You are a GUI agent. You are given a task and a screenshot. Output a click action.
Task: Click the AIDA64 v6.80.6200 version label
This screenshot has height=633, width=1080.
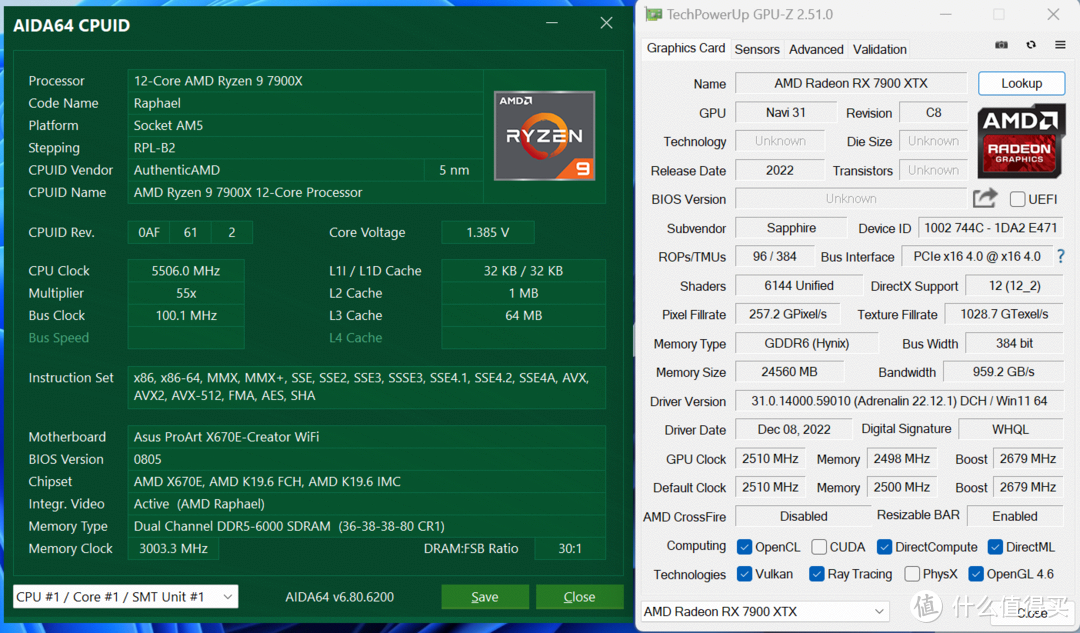pos(340,597)
